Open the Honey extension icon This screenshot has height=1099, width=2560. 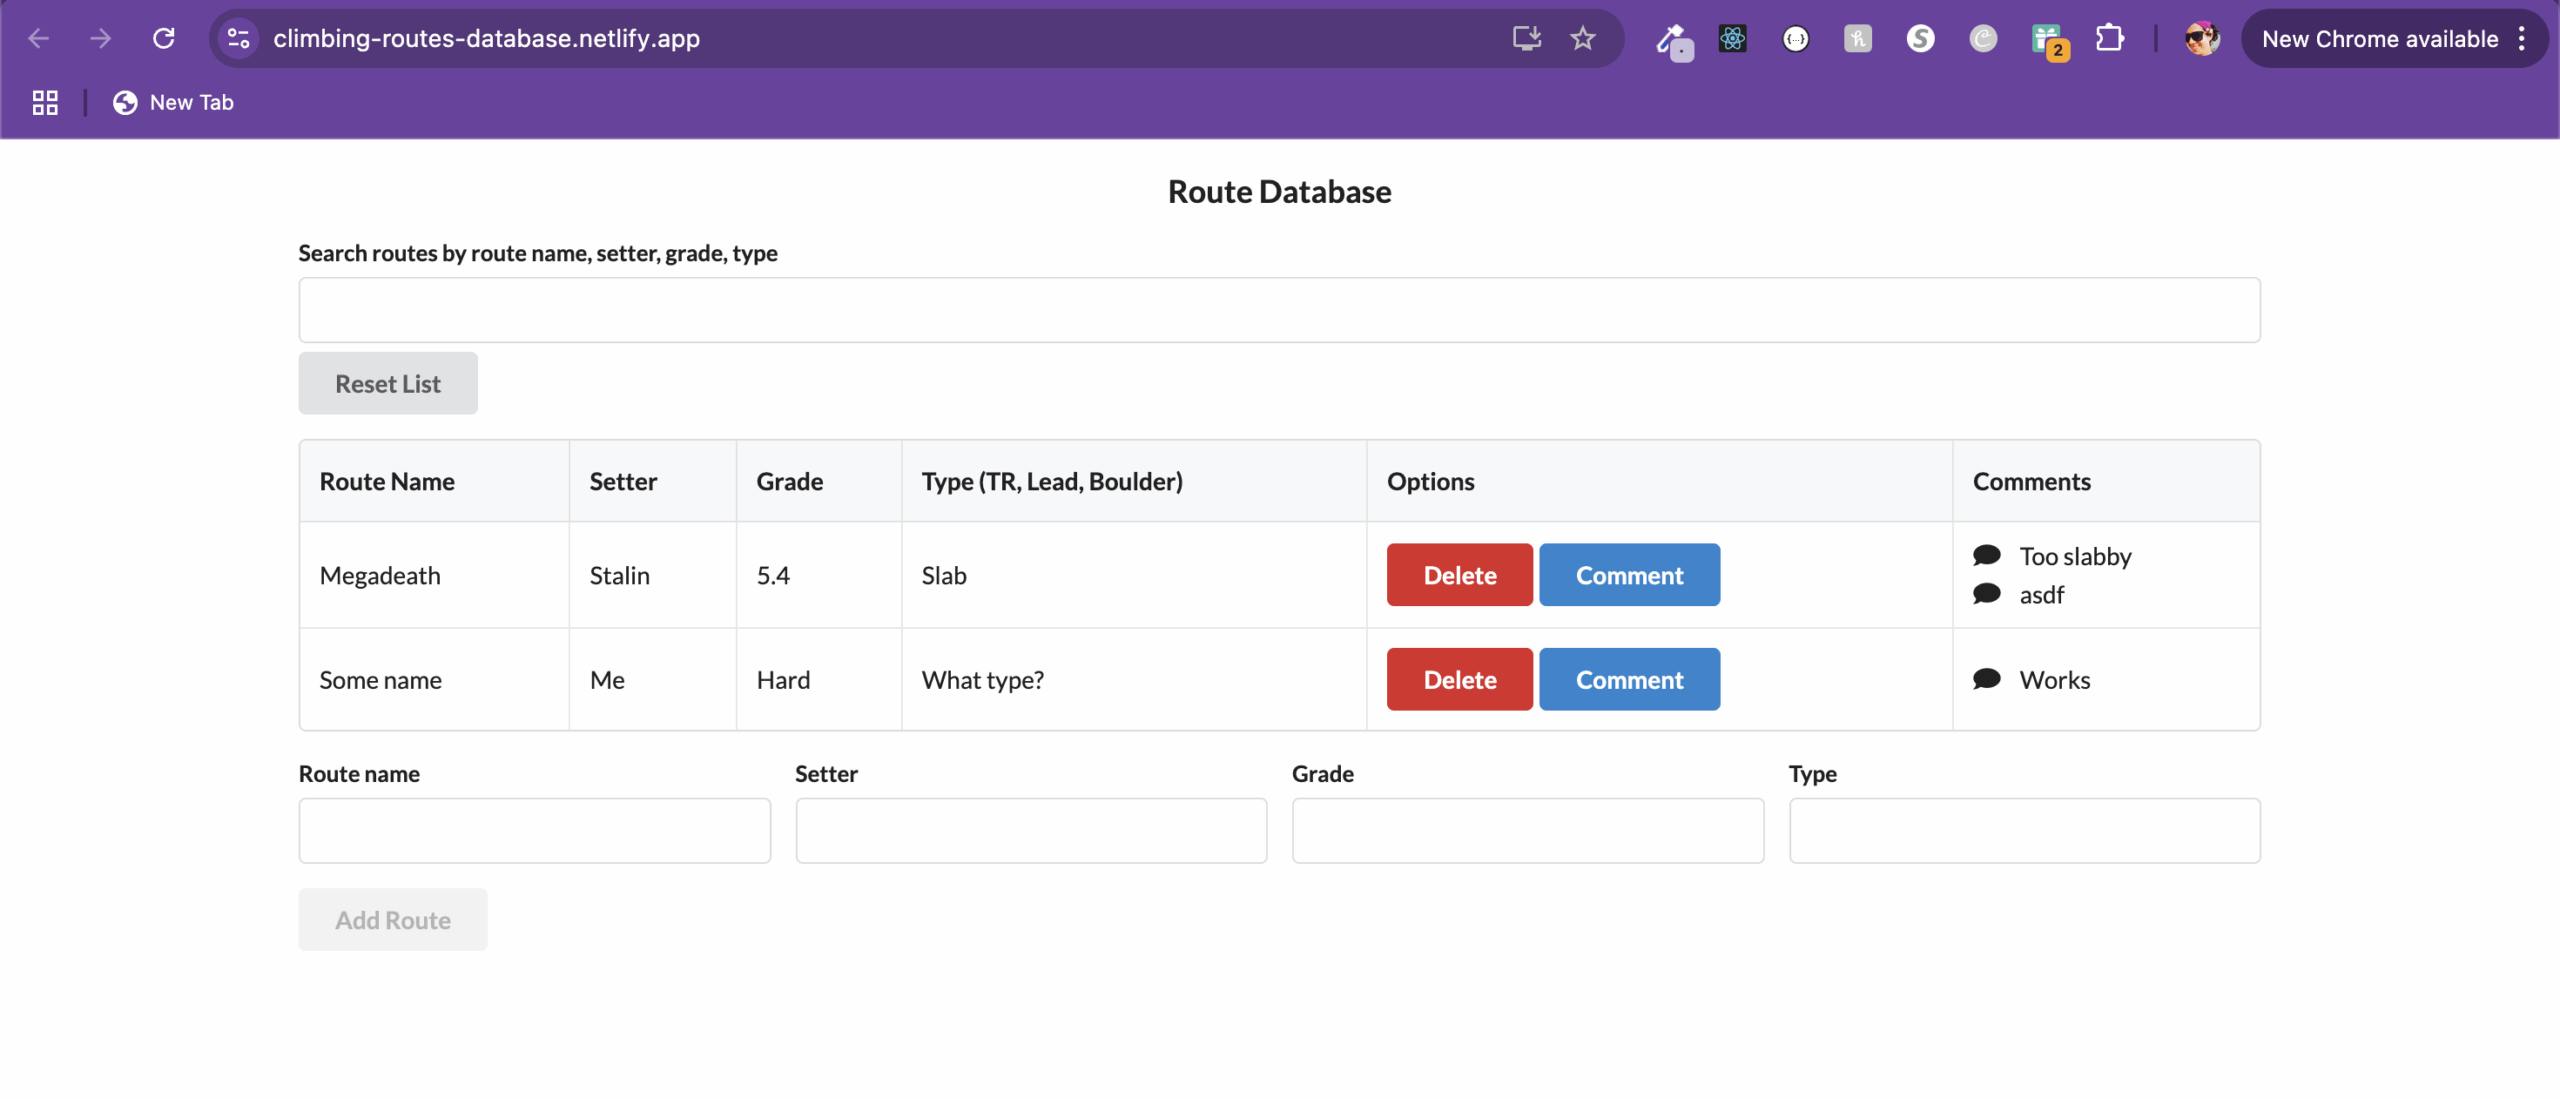point(1857,39)
